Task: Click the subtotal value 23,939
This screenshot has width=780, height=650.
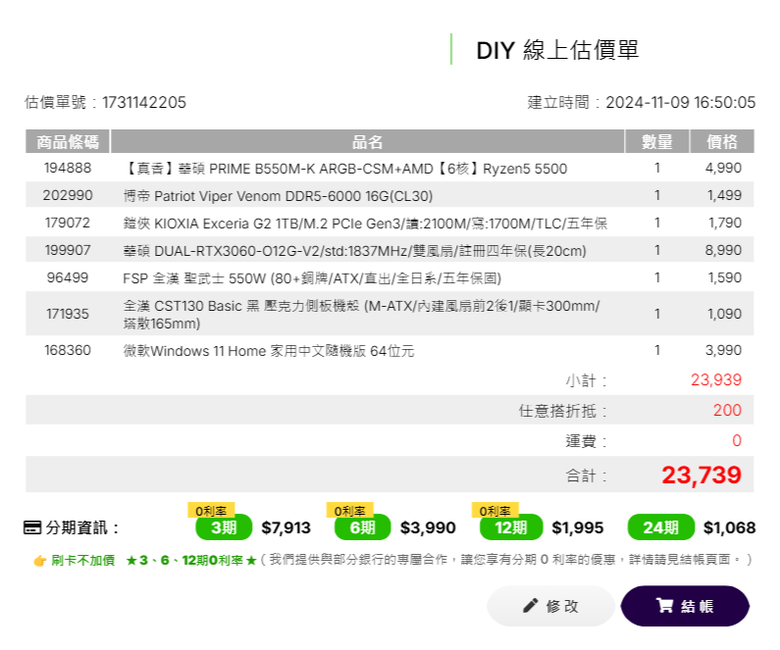Action: pos(716,380)
